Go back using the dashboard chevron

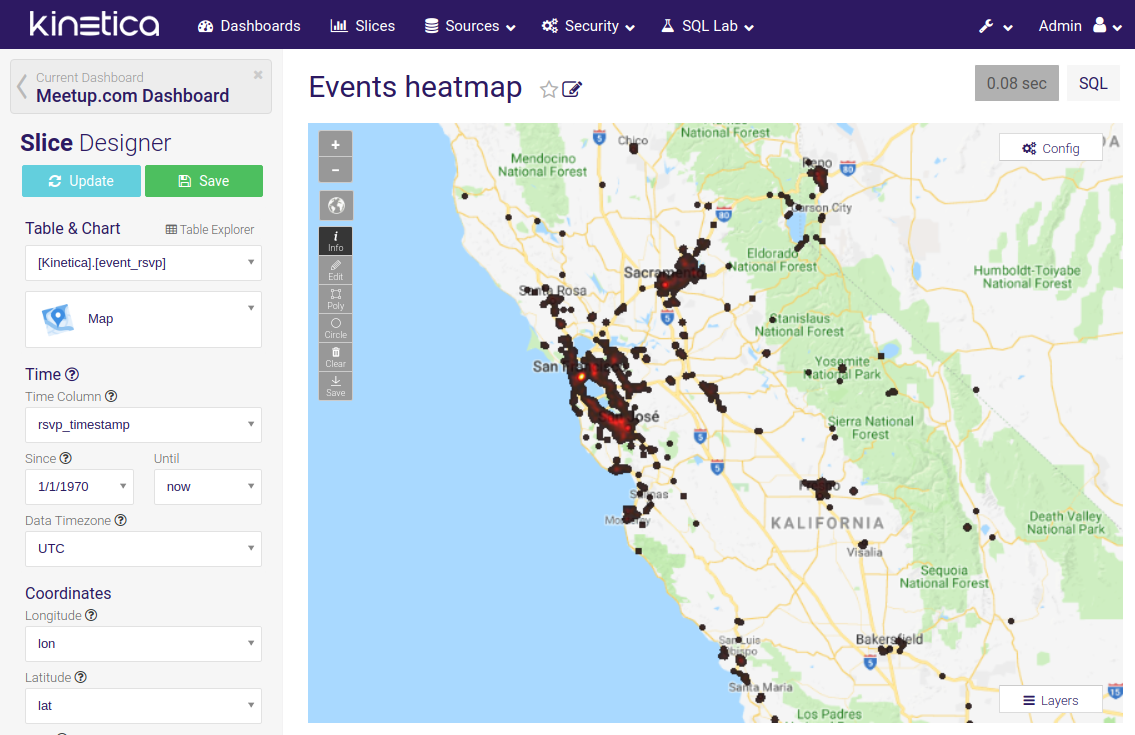click(x=22, y=86)
